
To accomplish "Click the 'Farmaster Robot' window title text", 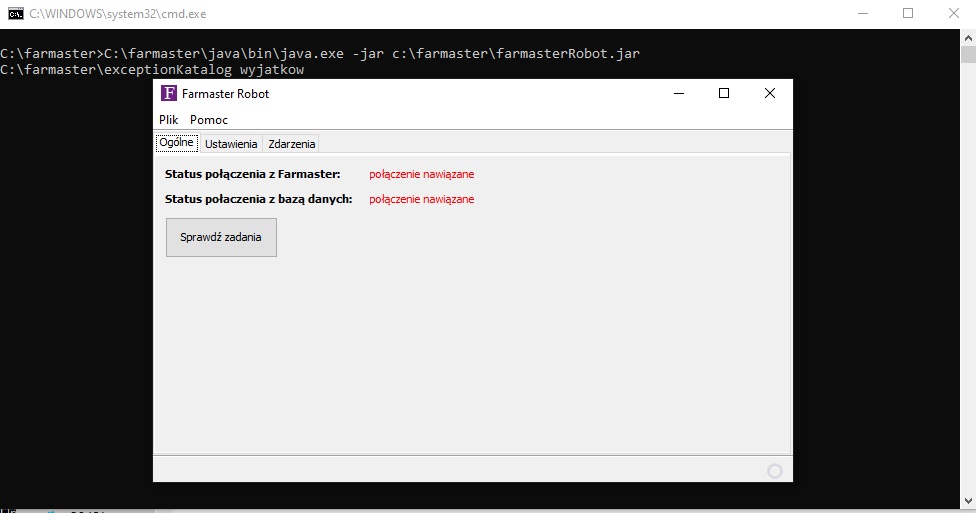I will 225,93.
